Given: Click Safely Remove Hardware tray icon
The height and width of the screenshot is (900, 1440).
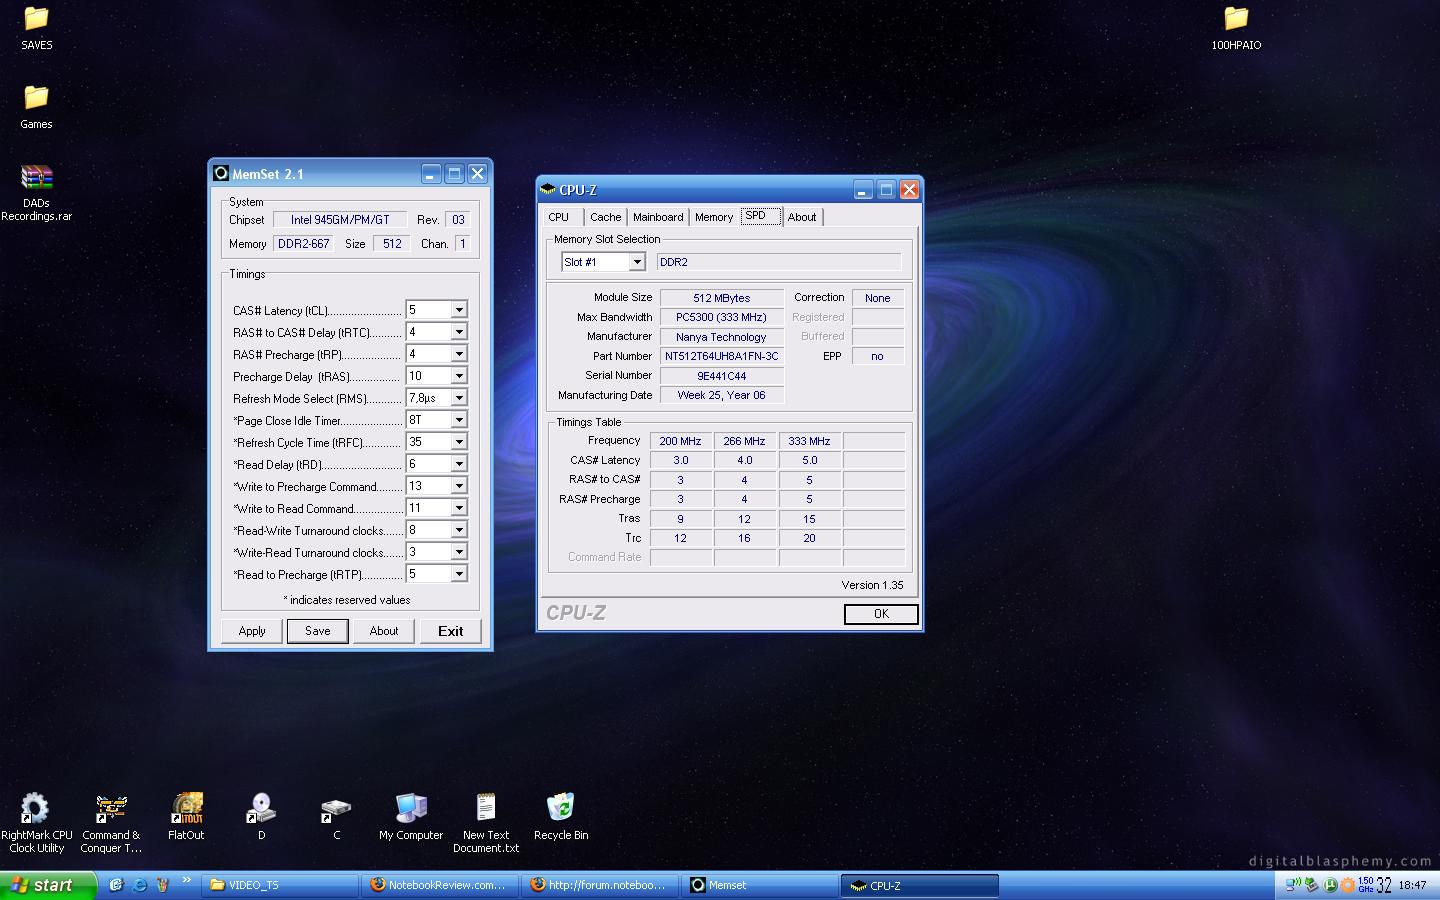Looking at the screenshot, I should click(1311, 885).
